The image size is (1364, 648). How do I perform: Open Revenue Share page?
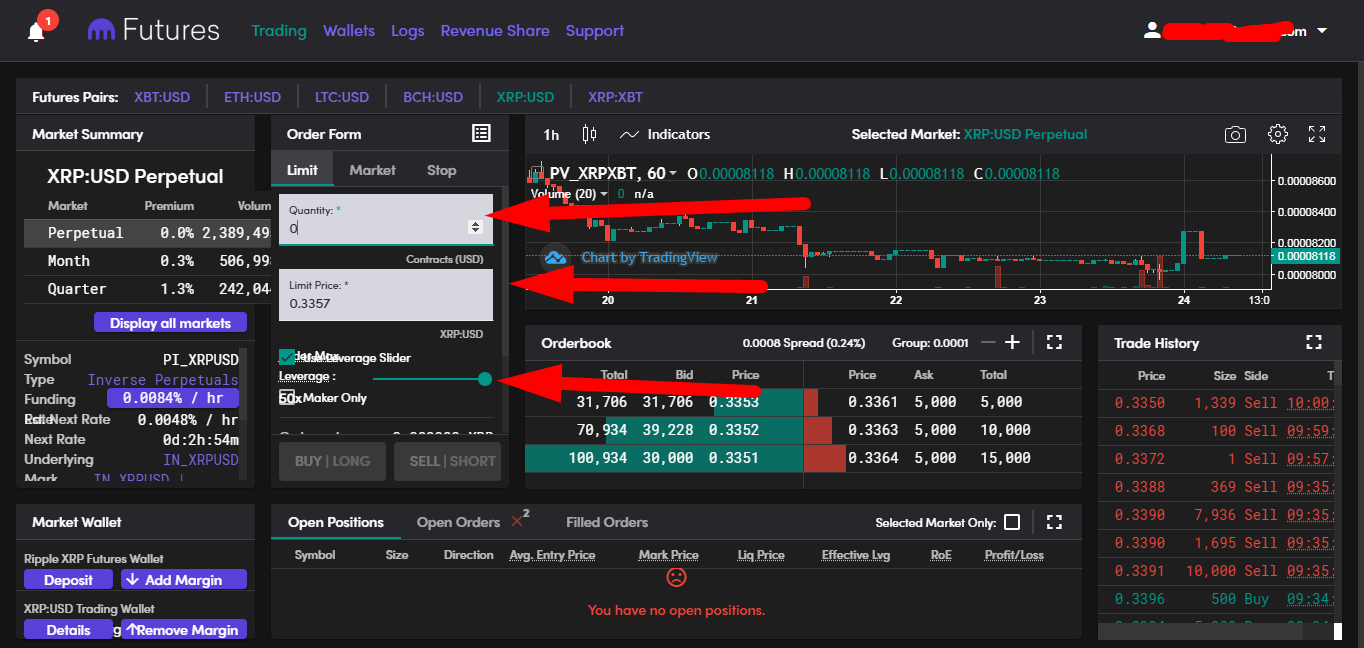click(x=495, y=31)
